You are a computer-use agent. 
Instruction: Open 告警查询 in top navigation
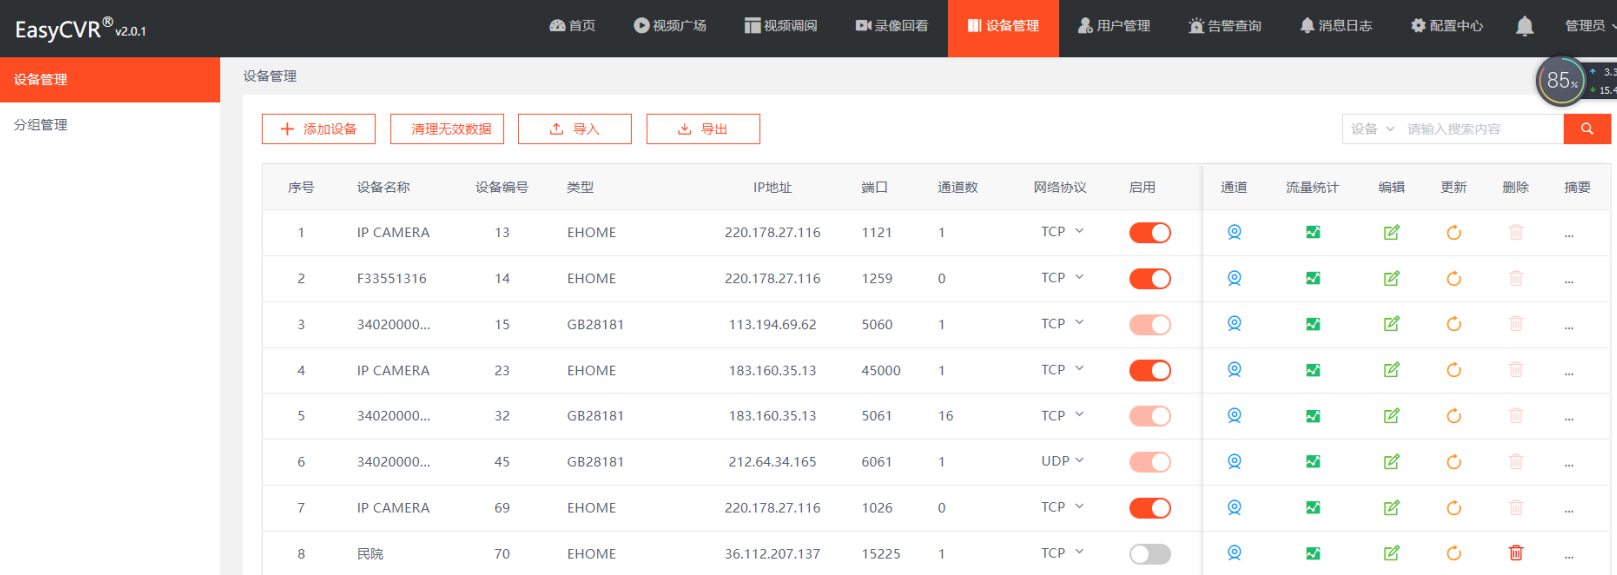[1225, 26]
